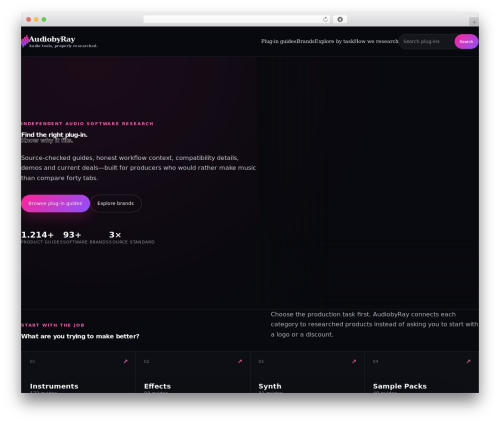Click 'What are you trying to make better?' heading
Image resolution: width=500 pixels, height=423 pixels.
[80, 336]
